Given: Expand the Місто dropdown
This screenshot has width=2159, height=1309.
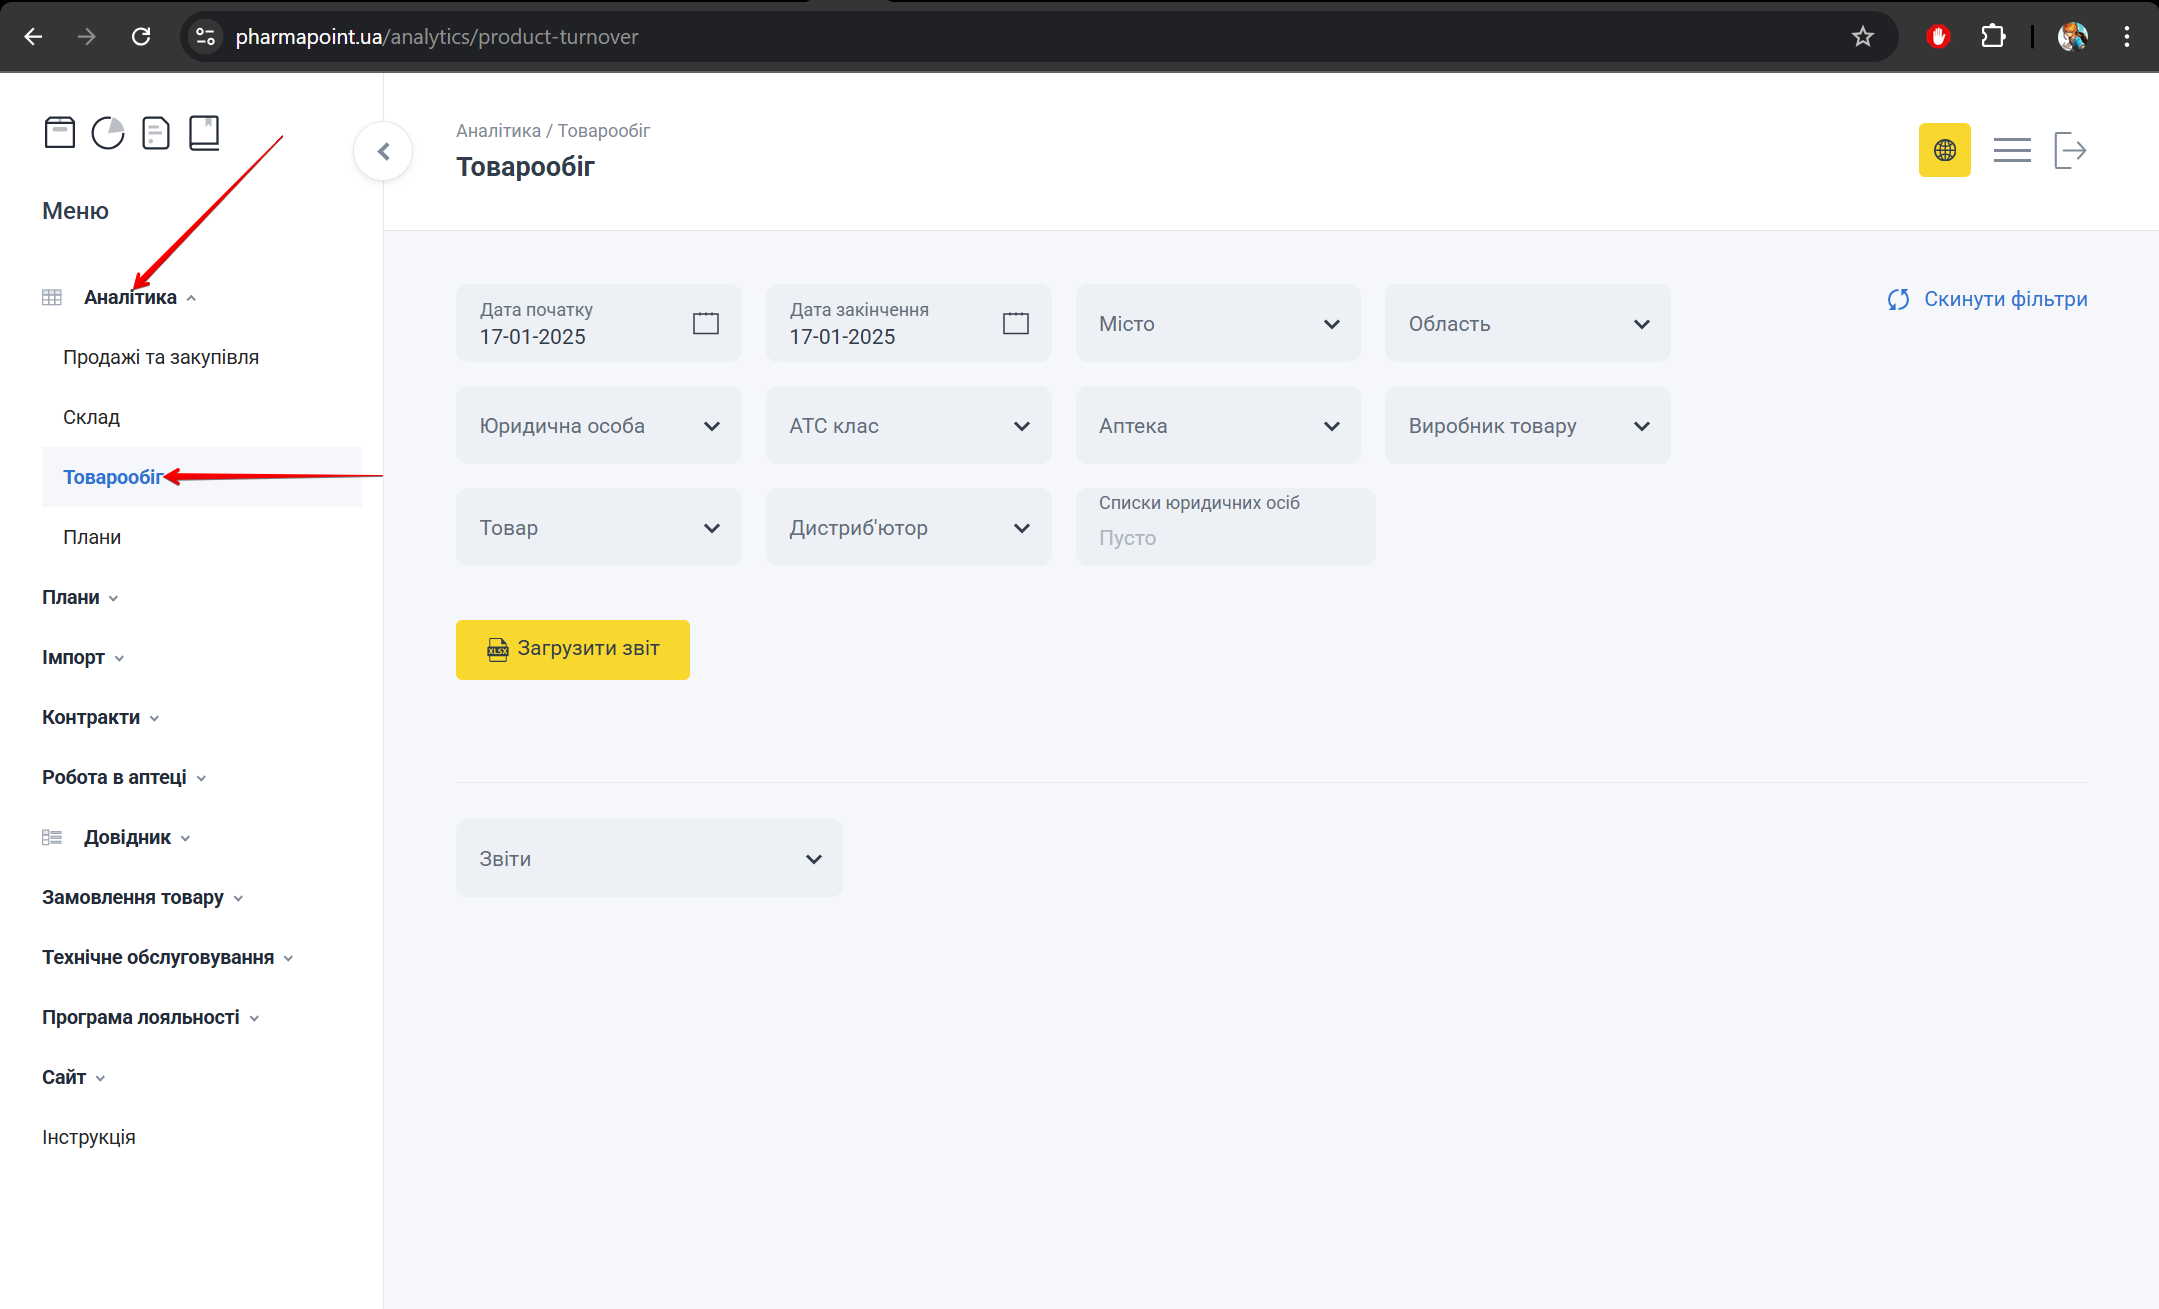Looking at the screenshot, I should click(x=1217, y=324).
